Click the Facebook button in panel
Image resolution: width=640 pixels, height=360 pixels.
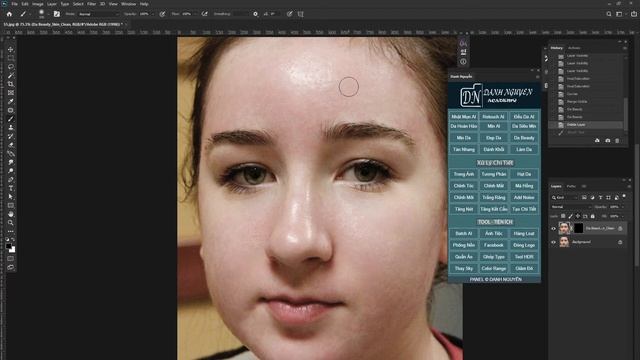coord(493,245)
